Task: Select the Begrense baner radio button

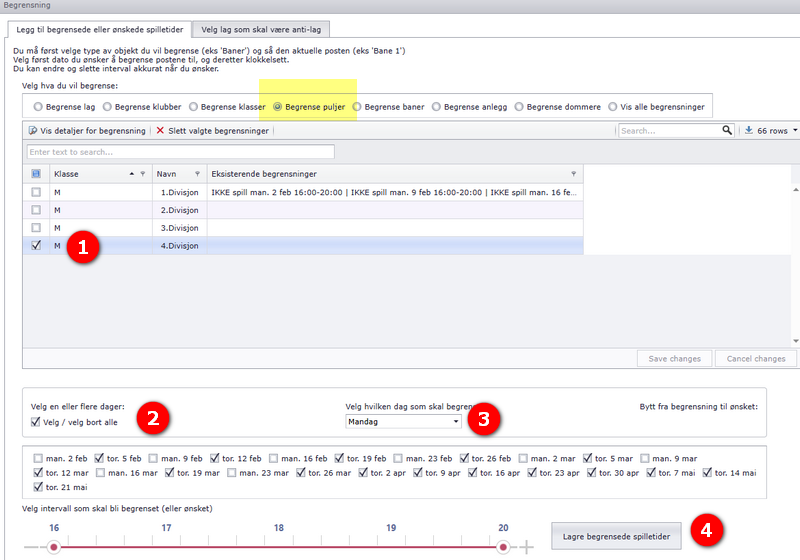Action: (x=357, y=107)
